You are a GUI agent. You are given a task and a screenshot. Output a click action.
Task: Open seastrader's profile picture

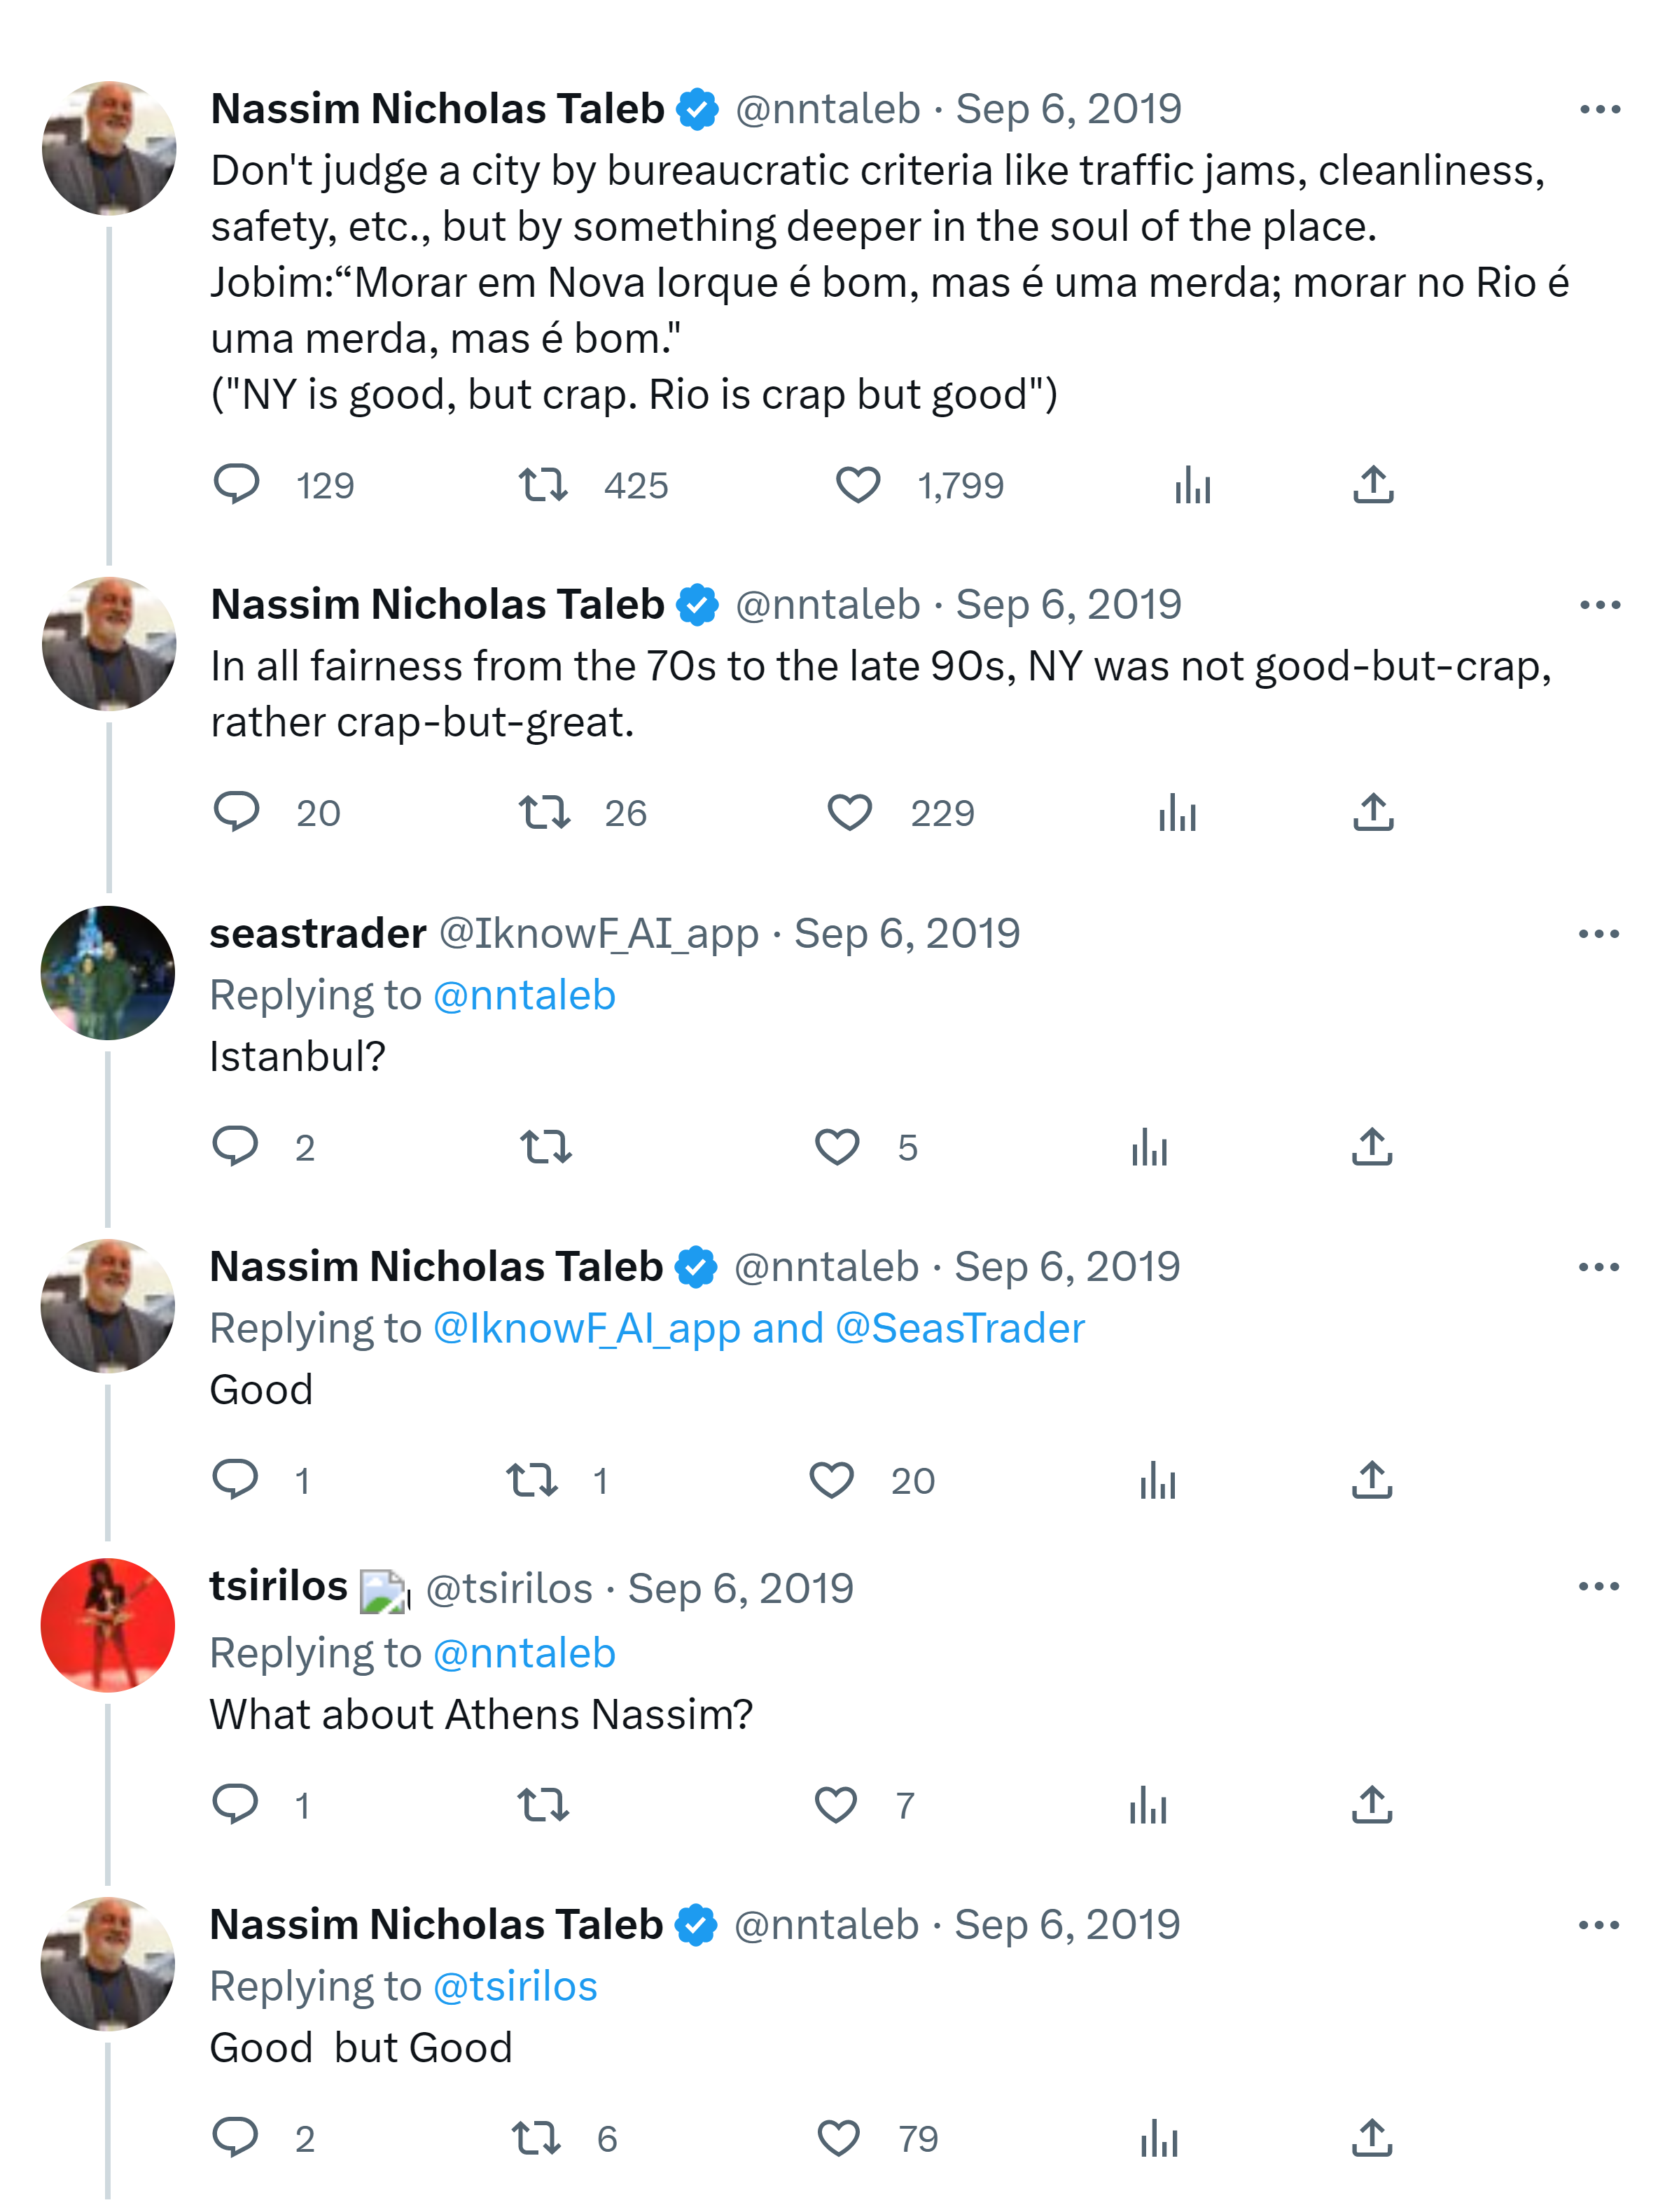tap(108, 973)
